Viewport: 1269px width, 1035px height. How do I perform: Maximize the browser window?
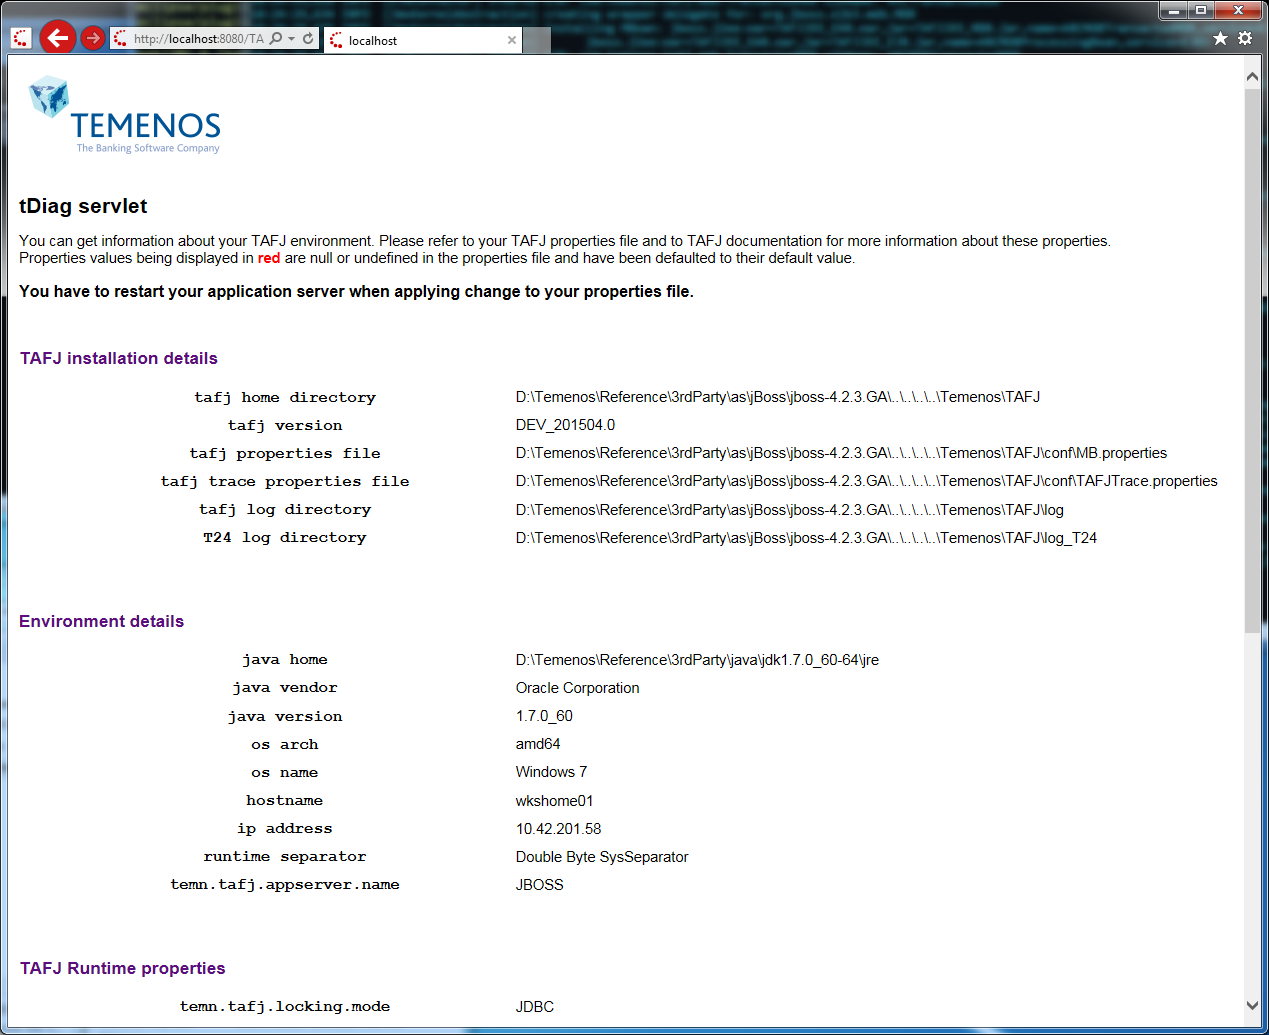[1201, 10]
